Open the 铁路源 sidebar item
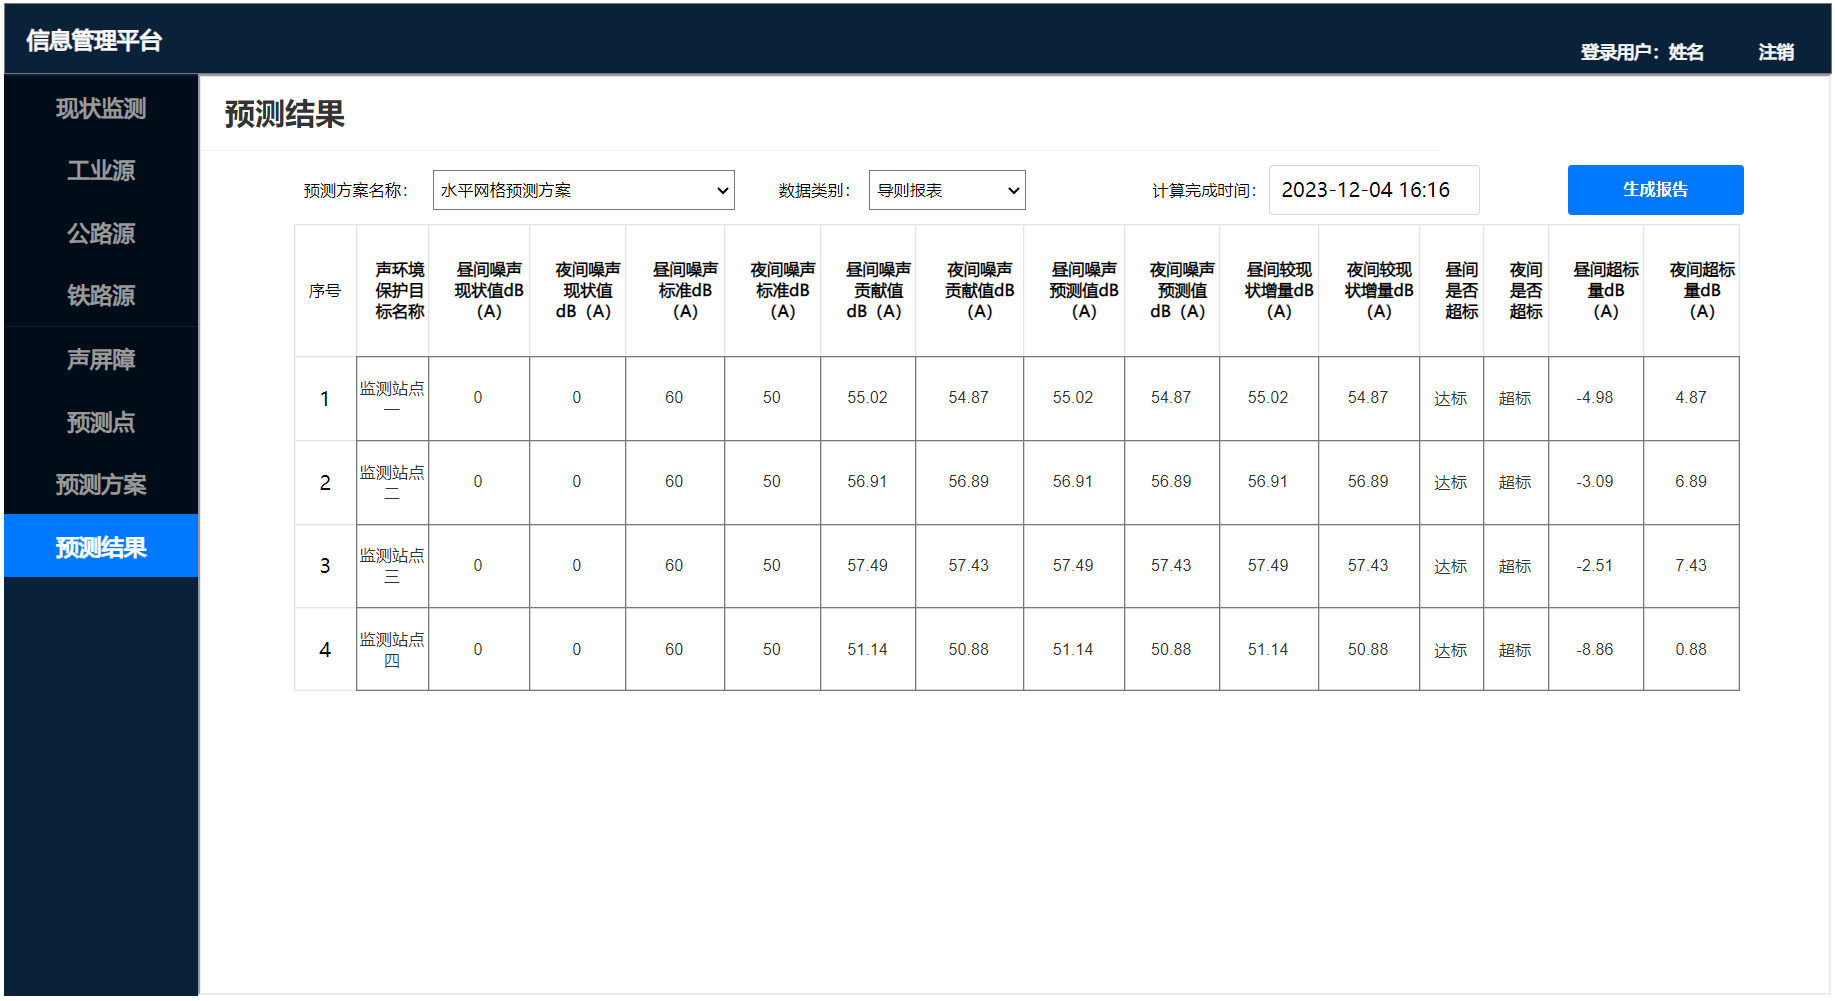Image resolution: width=1835 pixels, height=1001 pixels. [x=101, y=296]
